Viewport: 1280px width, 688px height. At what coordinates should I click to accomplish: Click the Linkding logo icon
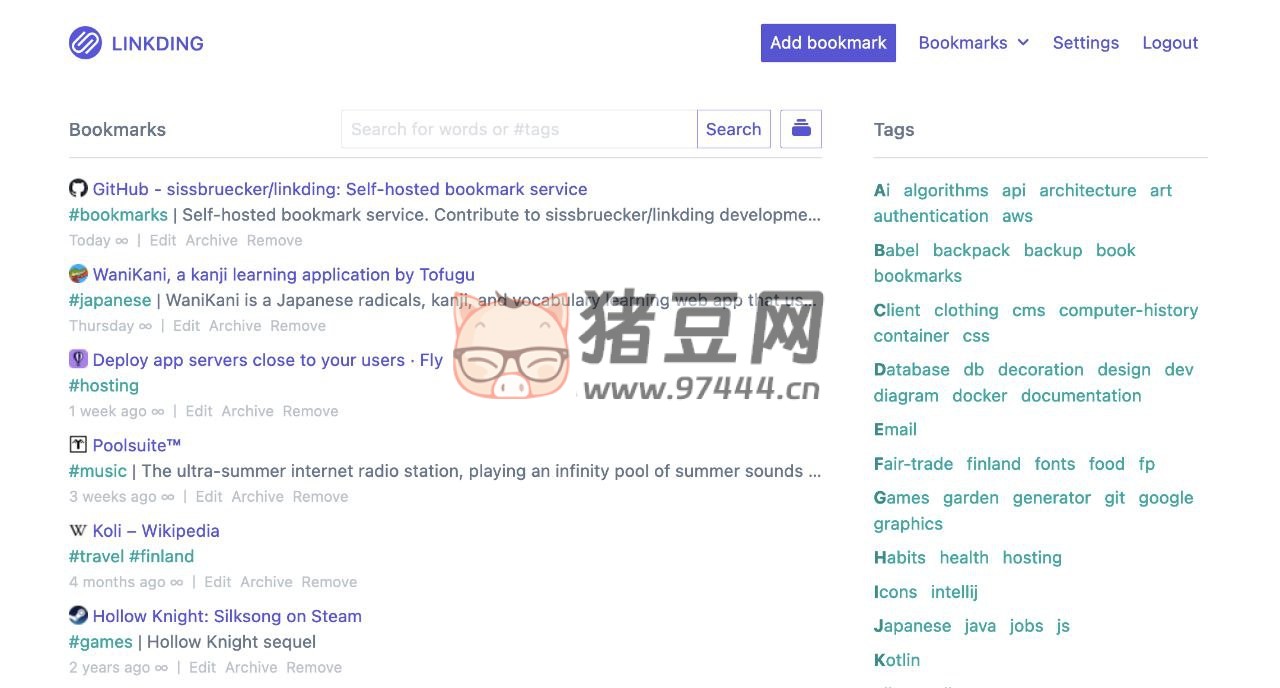85,43
